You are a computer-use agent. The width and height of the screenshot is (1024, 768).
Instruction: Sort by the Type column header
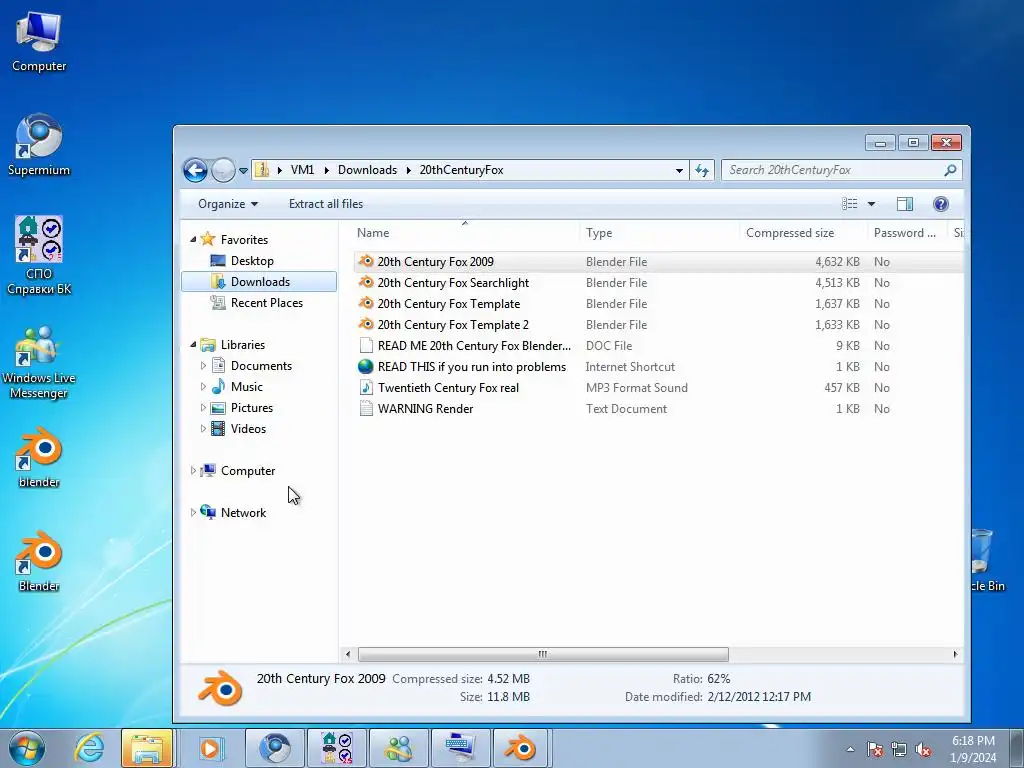point(659,232)
